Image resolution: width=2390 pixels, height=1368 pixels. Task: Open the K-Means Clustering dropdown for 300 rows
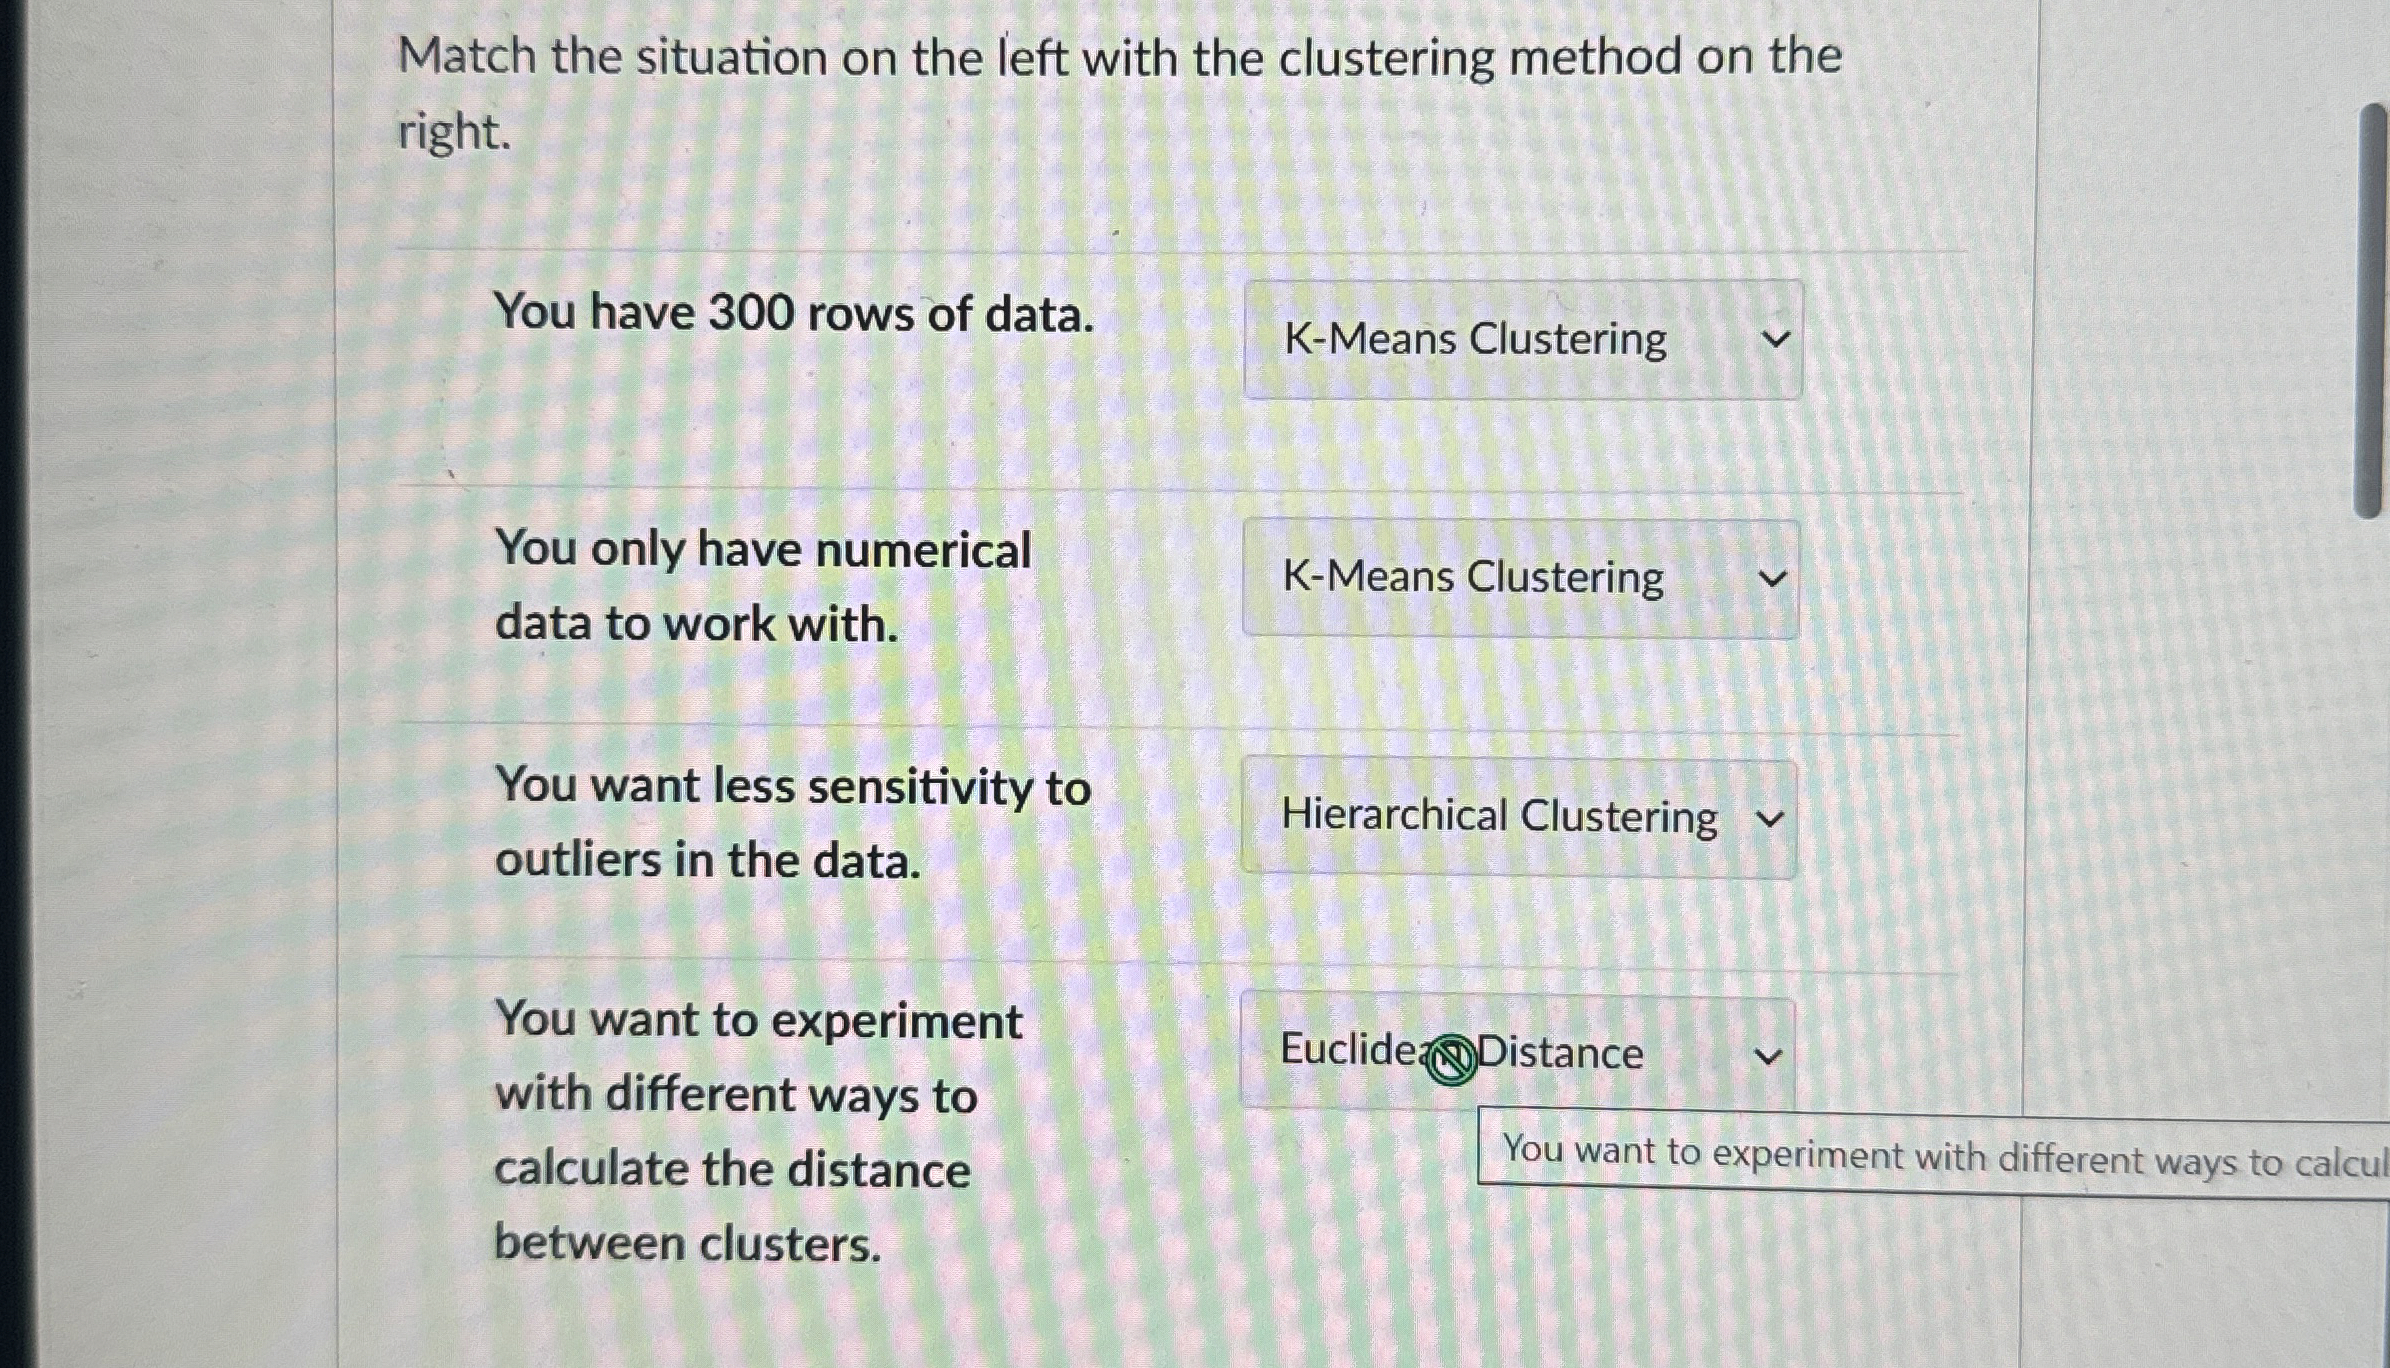[x=1521, y=340]
